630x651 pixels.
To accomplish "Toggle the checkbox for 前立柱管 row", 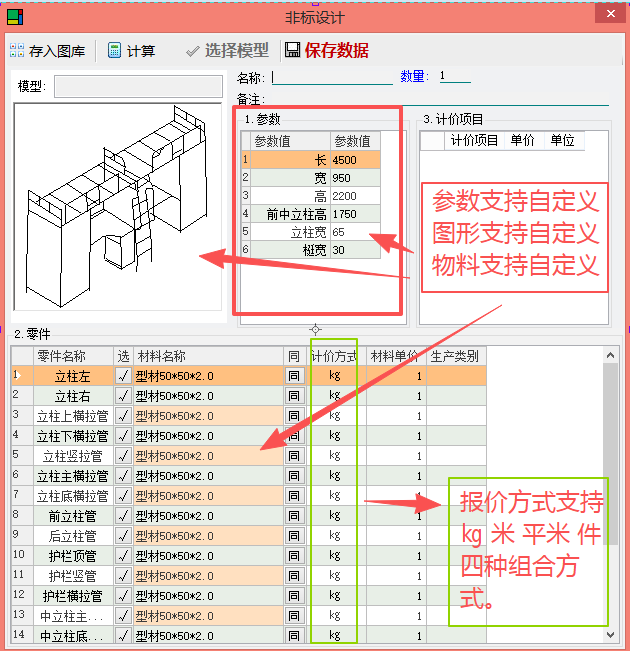I will point(123,516).
